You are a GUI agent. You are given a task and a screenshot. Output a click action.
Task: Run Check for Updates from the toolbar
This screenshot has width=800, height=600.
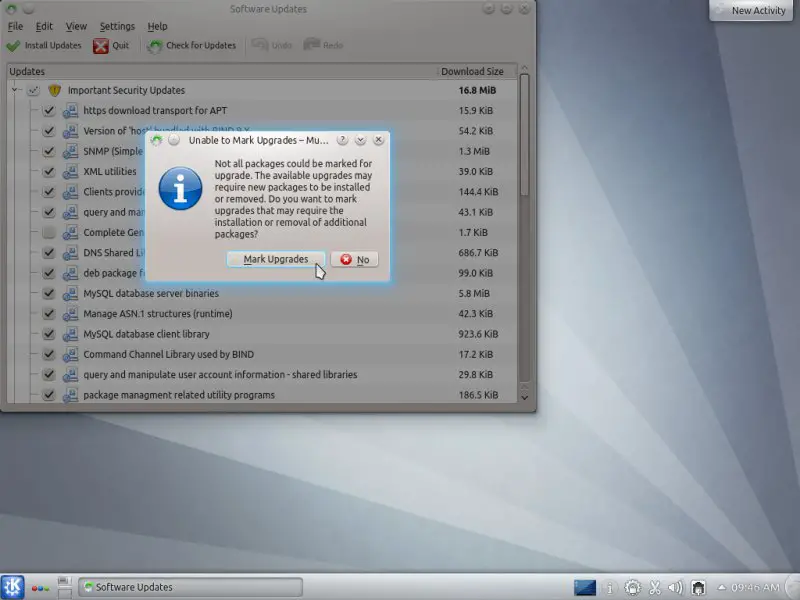pos(191,45)
